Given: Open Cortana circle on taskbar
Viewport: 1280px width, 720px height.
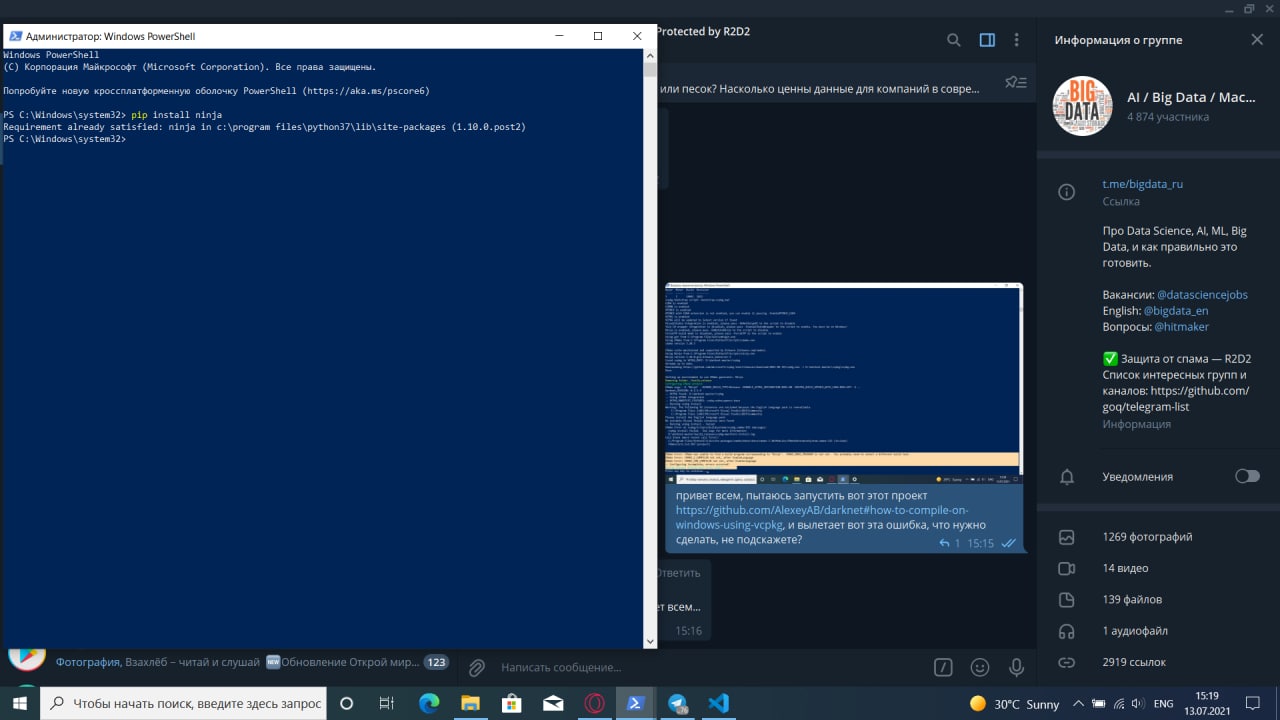Looking at the screenshot, I should pos(347,703).
